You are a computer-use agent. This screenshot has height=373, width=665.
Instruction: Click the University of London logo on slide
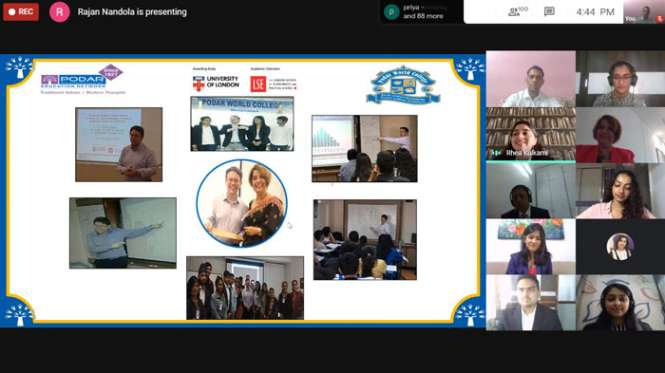pos(216,83)
